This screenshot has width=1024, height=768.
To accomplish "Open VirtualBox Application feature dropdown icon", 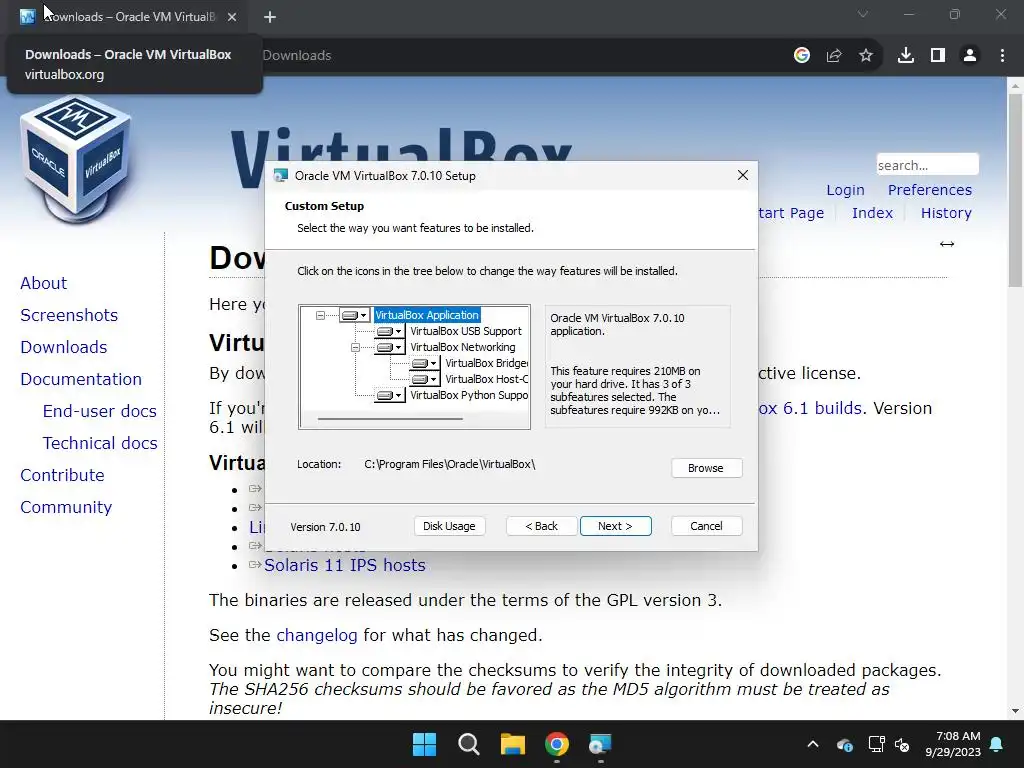I will (355, 315).
